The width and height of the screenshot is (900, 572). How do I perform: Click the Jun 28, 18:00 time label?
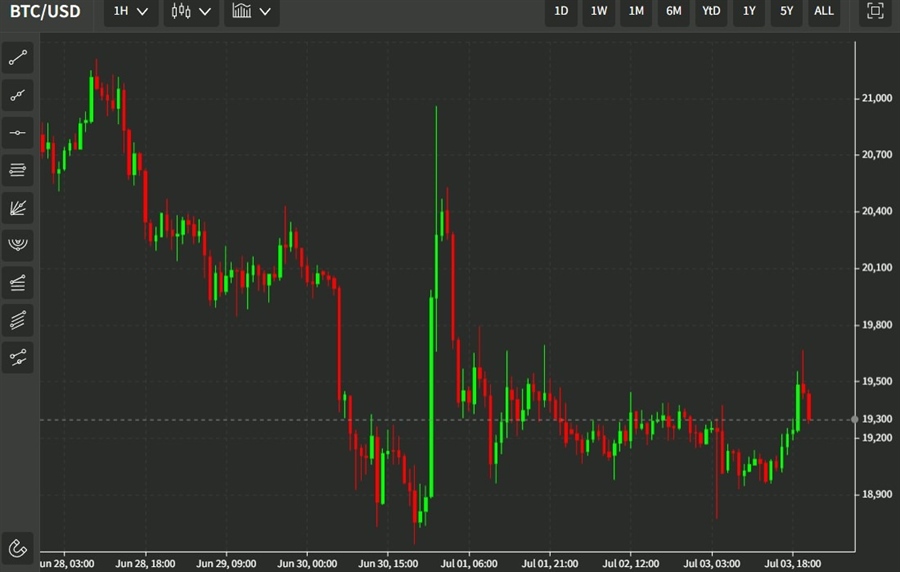145,564
